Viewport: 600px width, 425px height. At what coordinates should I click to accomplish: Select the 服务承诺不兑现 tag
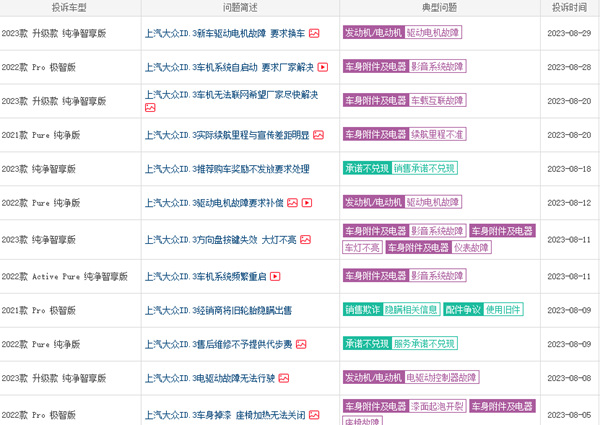(x=424, y=344)
